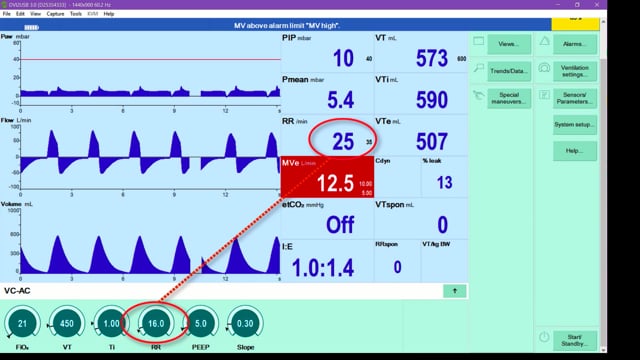Open the Capture menu
The width and height of the screenshot is (640, 360).
[55, 14]
